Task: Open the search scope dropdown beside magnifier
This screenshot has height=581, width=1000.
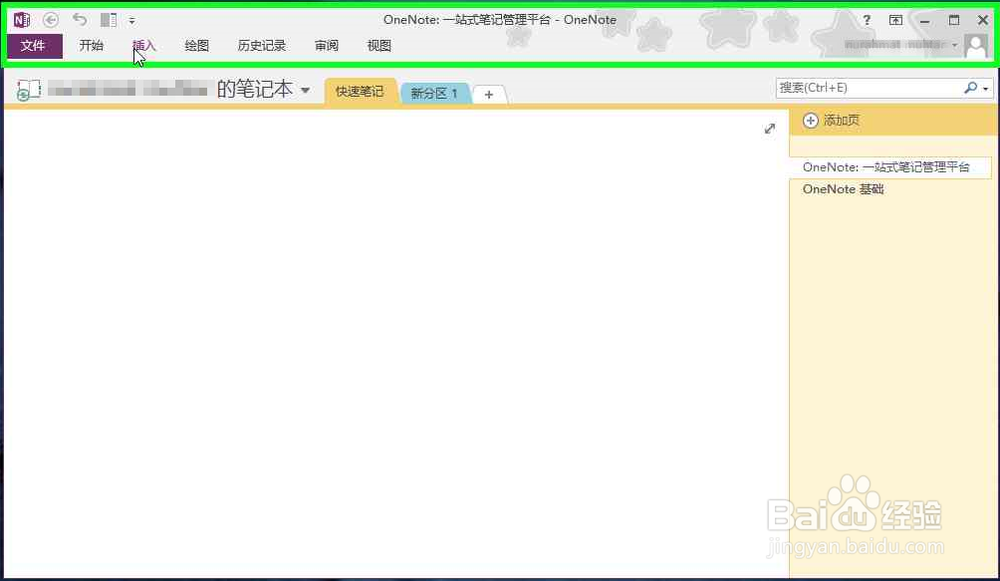Action: click(x=986, y=87)
